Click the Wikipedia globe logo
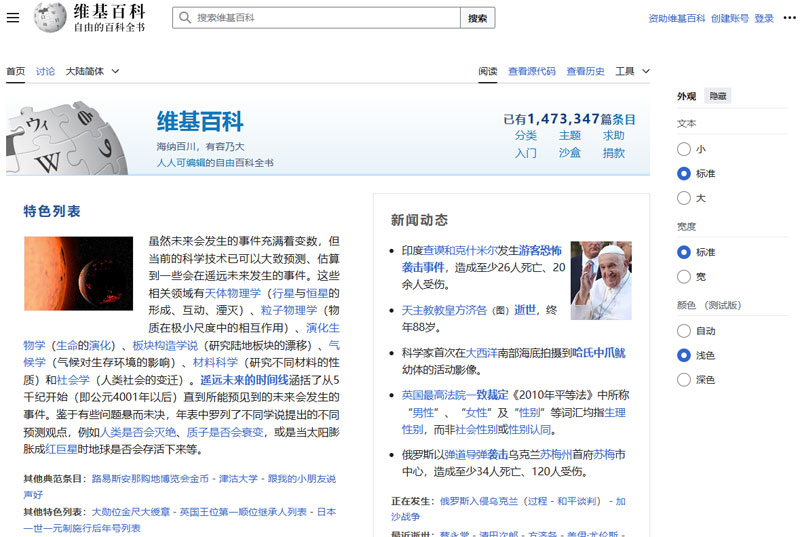 (x=50, y=18)
